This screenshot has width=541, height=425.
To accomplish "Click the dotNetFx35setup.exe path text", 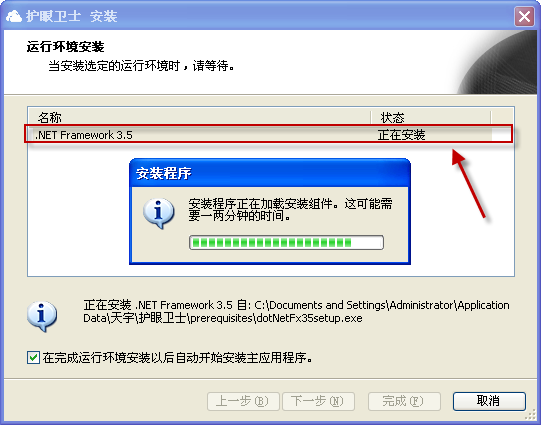I will point(309,318).
